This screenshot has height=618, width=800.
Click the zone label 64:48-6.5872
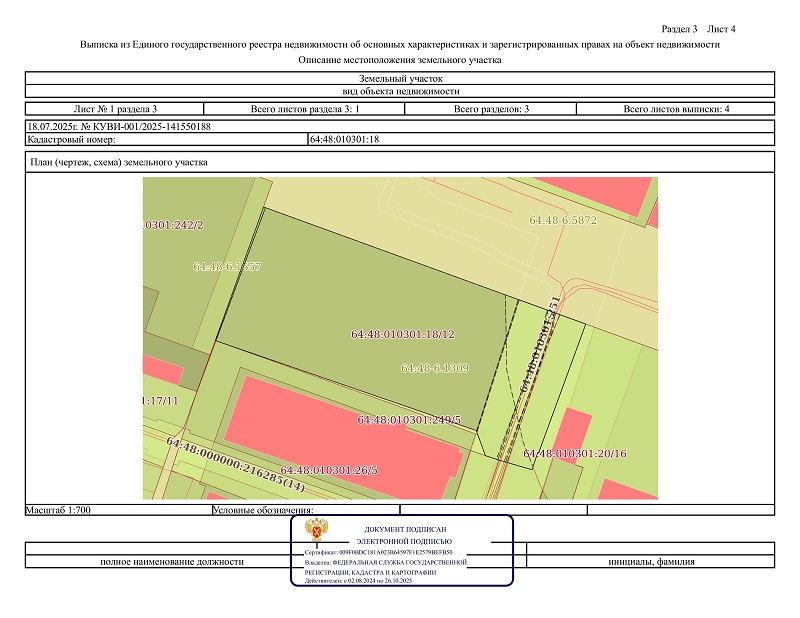click(562, 219)
